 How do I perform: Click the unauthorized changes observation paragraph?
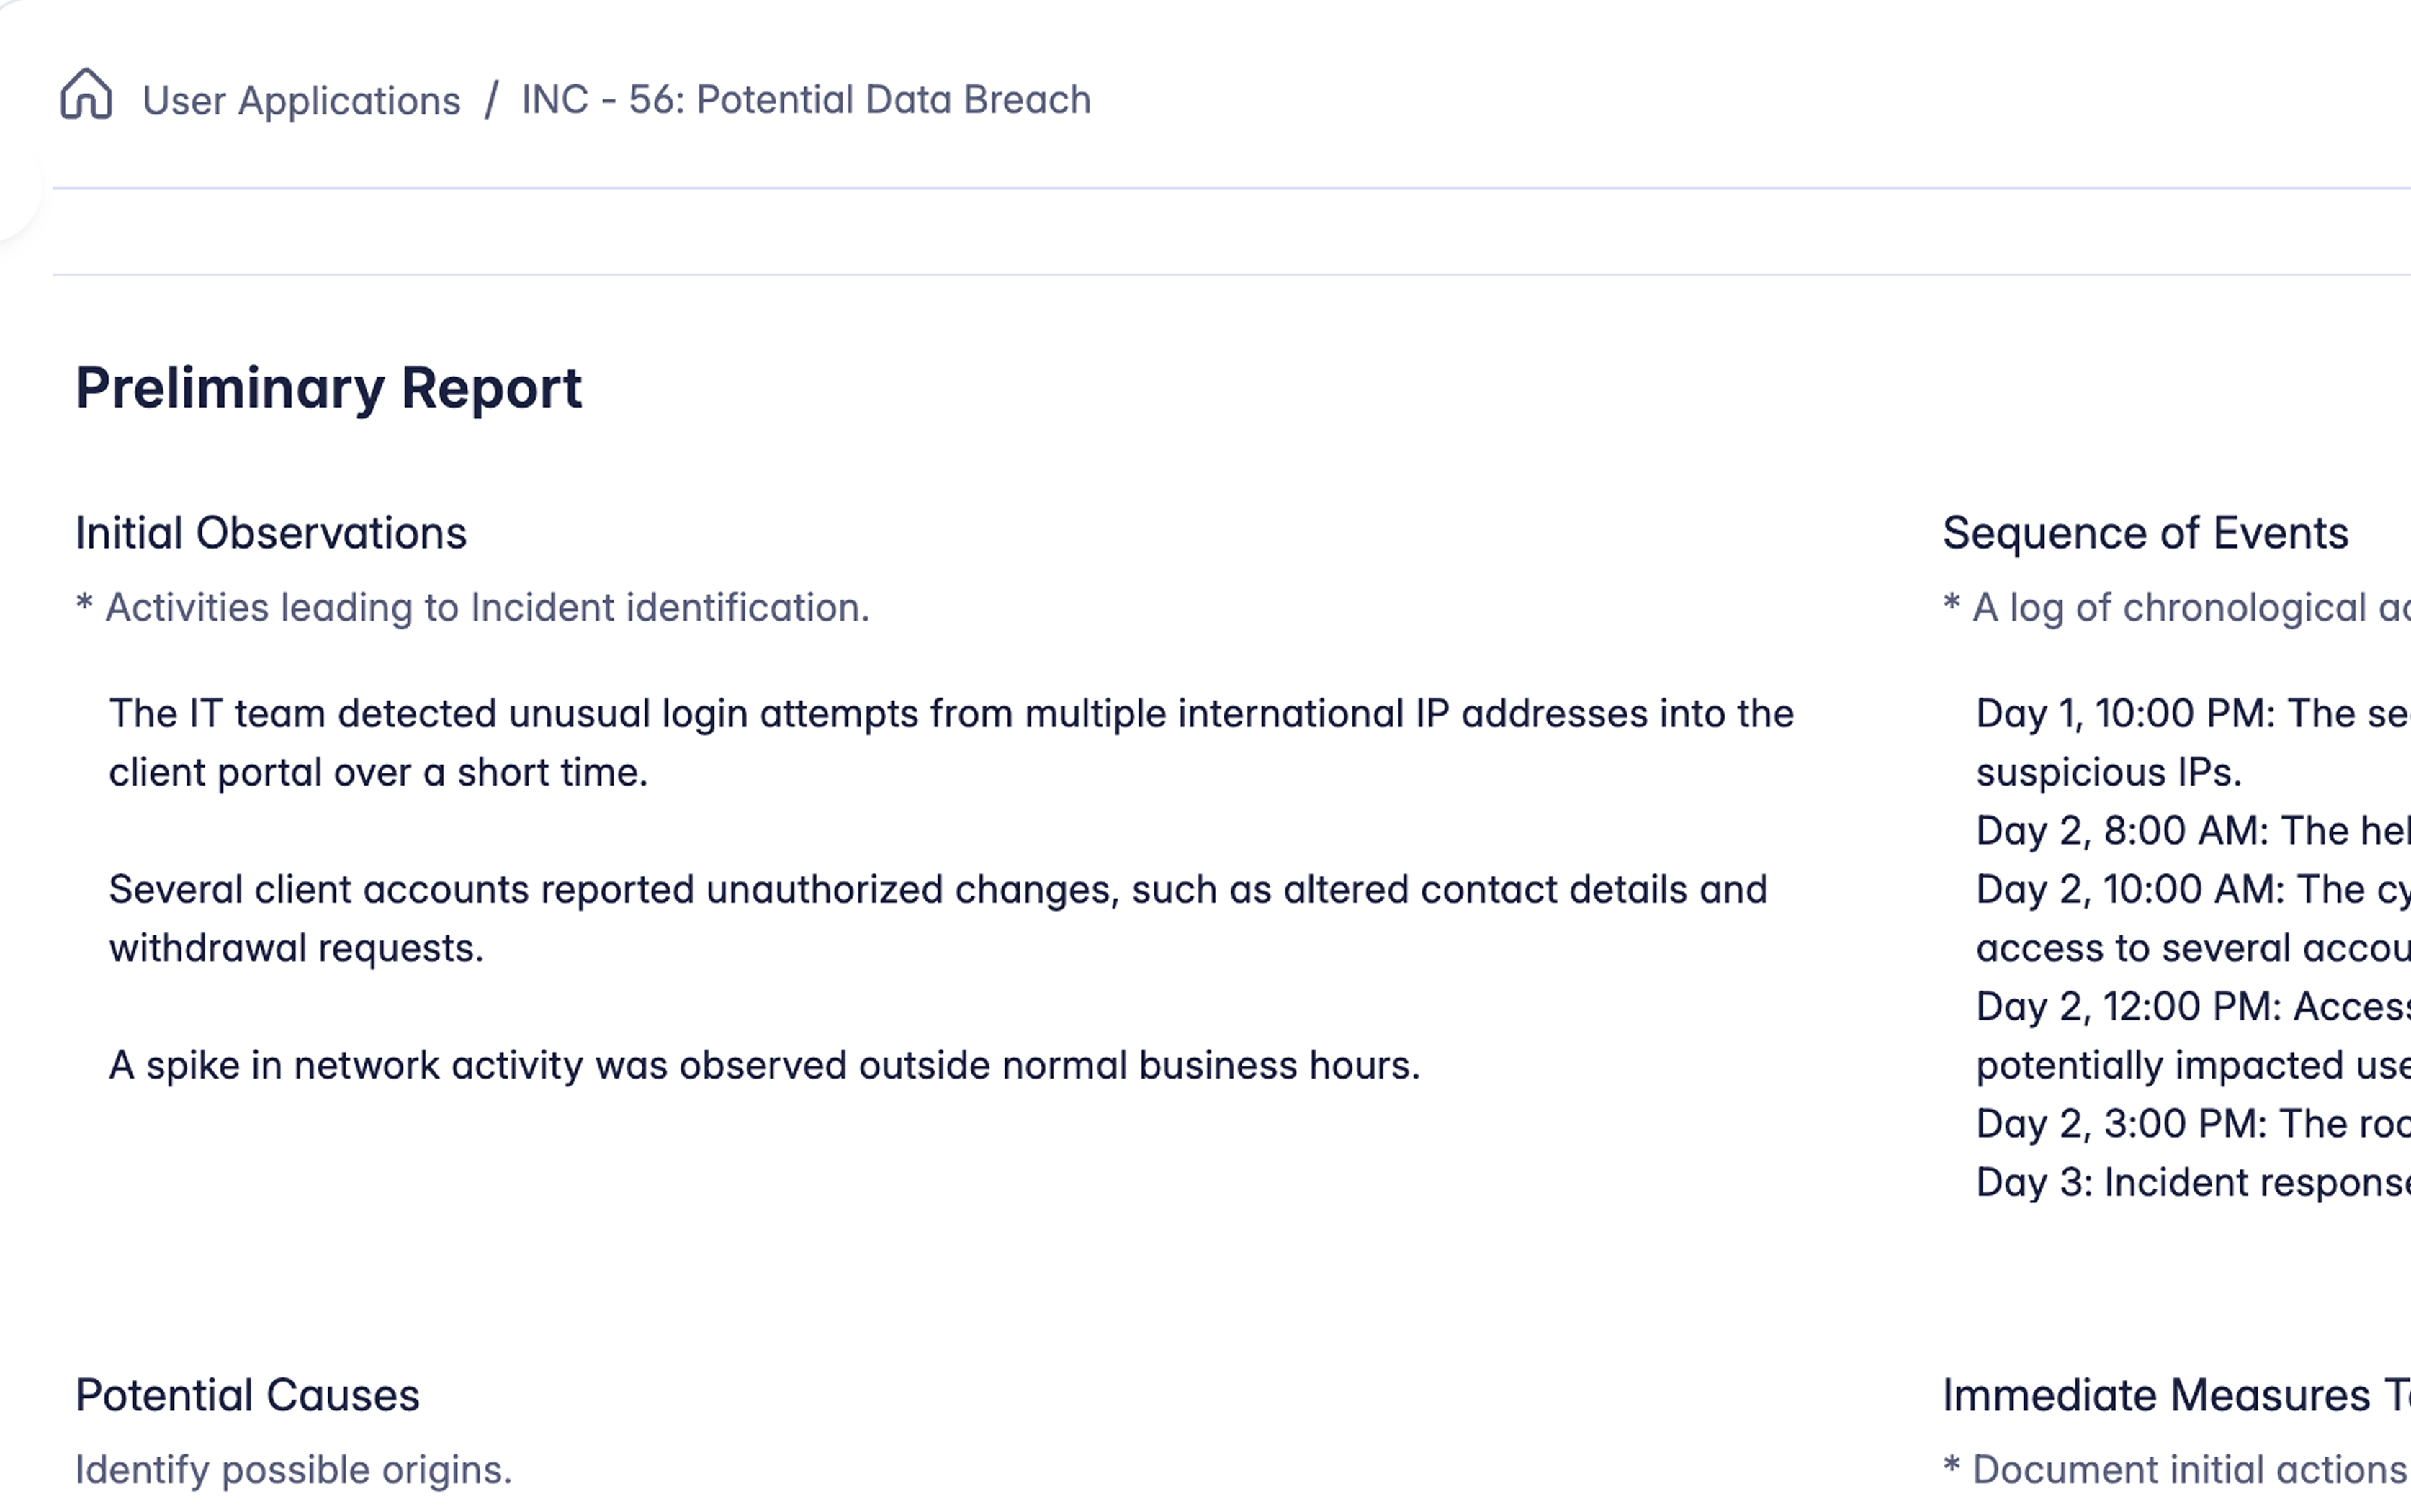(938, 918)
